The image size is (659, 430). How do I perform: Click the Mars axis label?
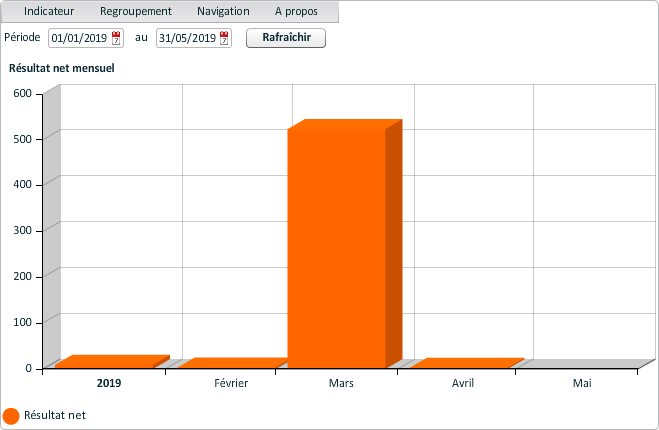click(341, 383)
